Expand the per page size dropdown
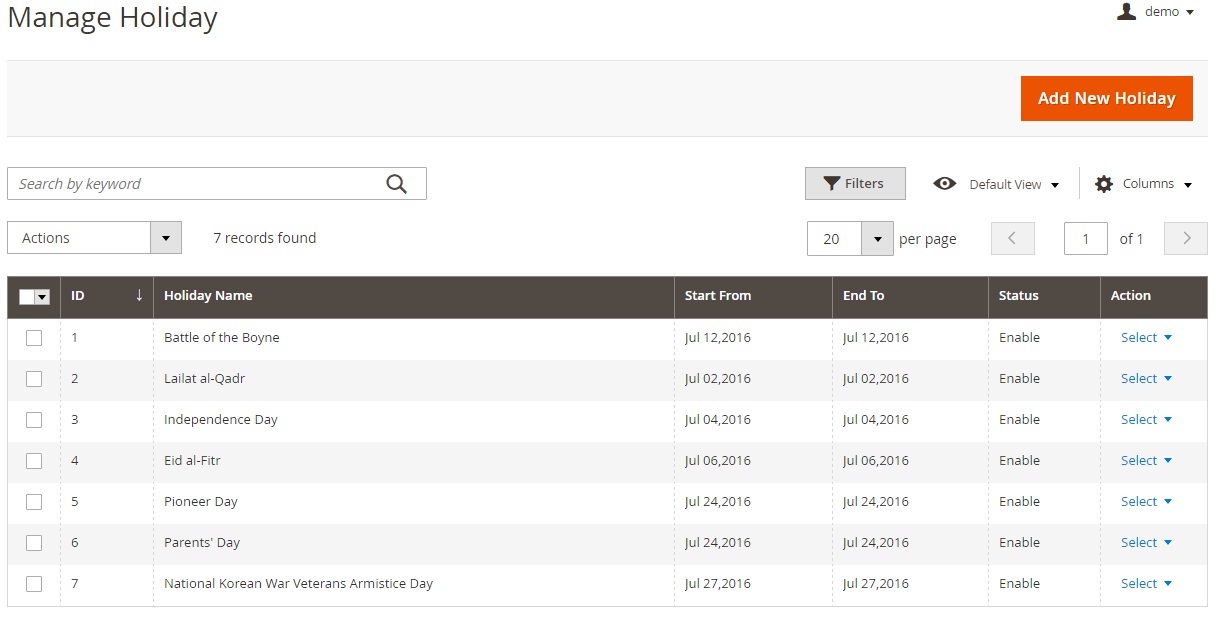The height and width of the screenshot is (617, 1219). tap(877, 239)
